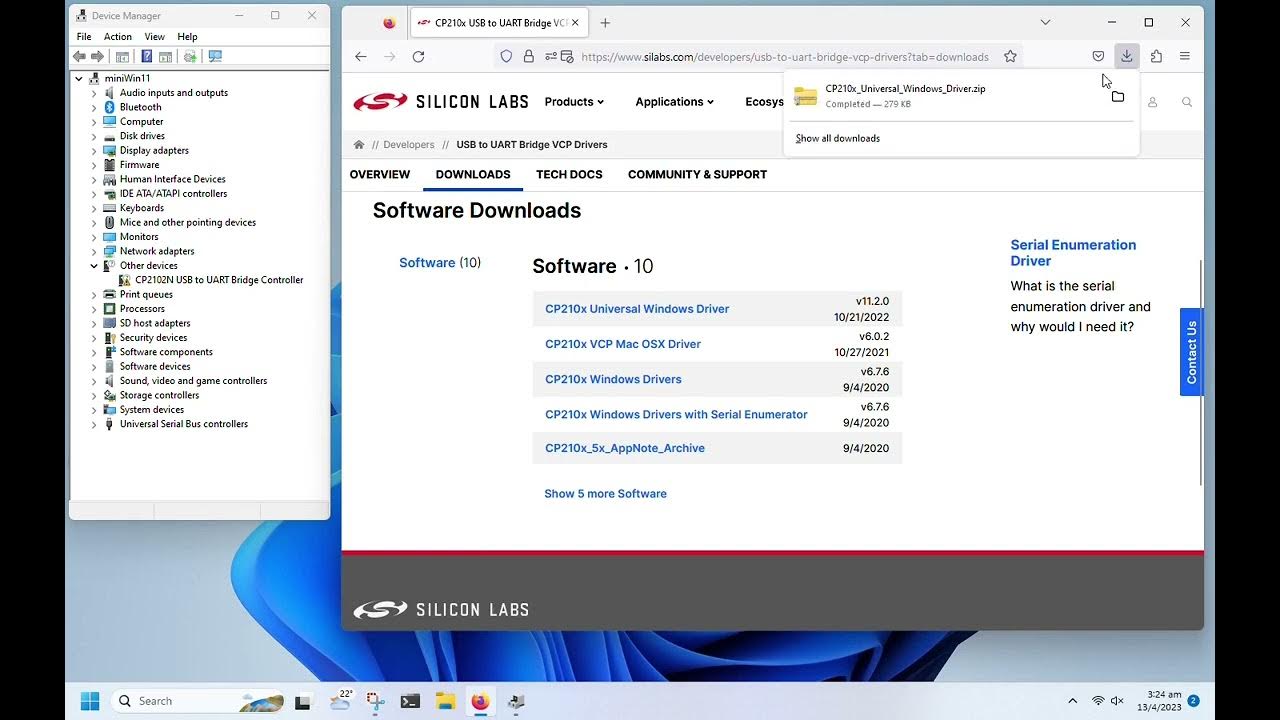This screenshot has height=720, width=1280.
Task: Switch to the COMMUNITY & SUPPORT tab
Action: [697, 174]
